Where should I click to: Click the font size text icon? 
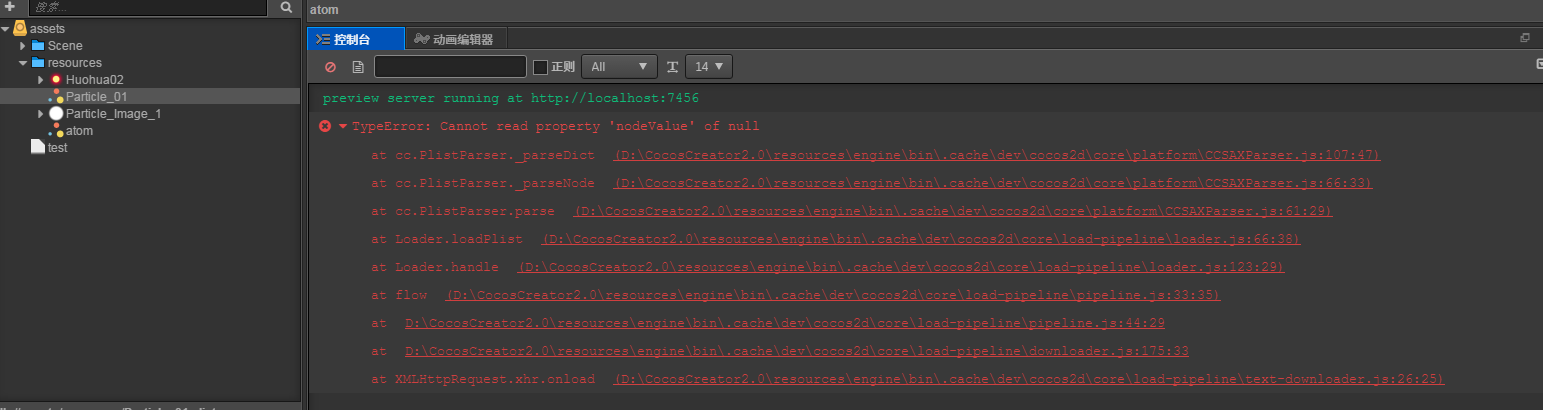click(x=672, y=67)
